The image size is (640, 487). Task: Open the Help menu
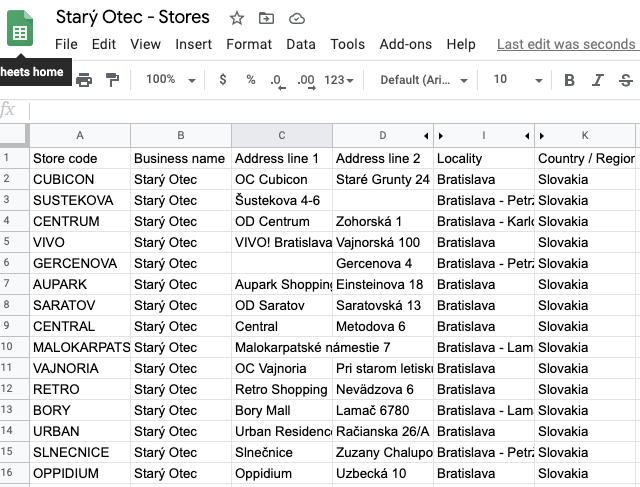point(461,44)
